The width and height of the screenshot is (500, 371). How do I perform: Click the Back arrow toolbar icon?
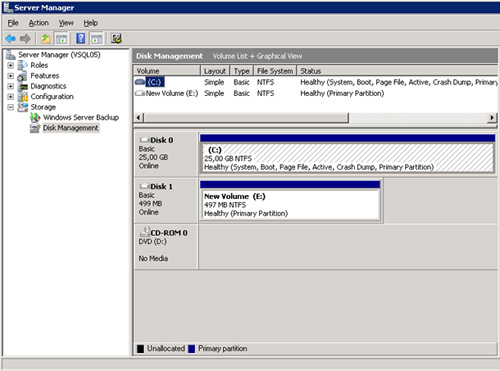coord(11,39)
